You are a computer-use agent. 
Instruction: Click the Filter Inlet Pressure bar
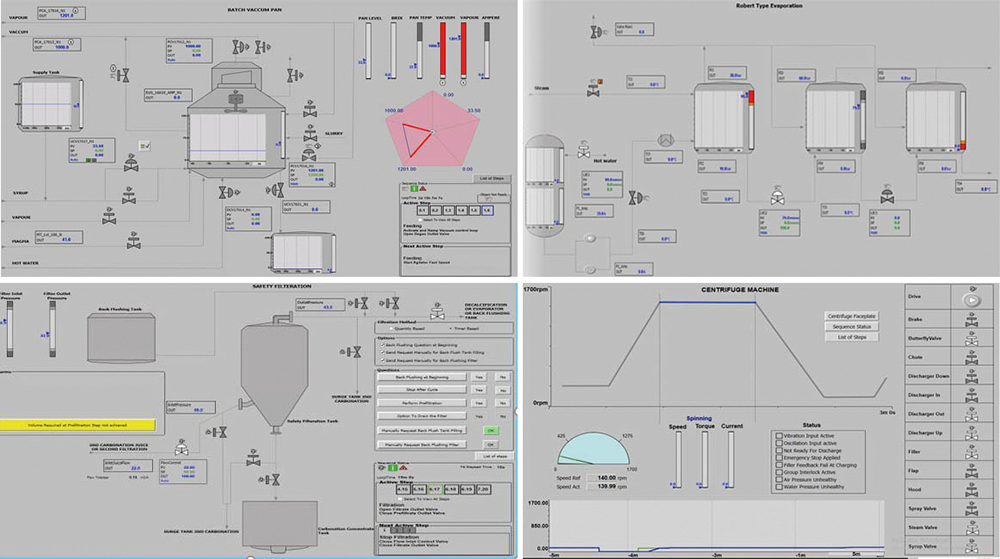[10, 328]
